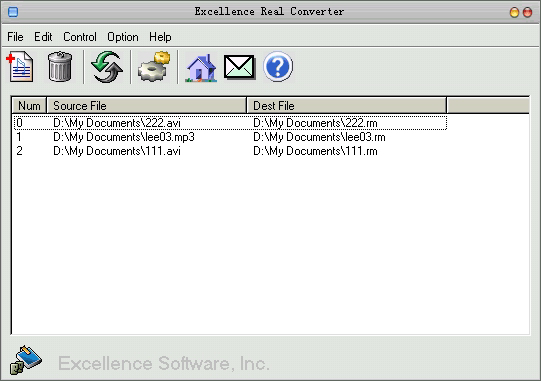
Task: Click row number 1 in list
Action: coord(19,137)
